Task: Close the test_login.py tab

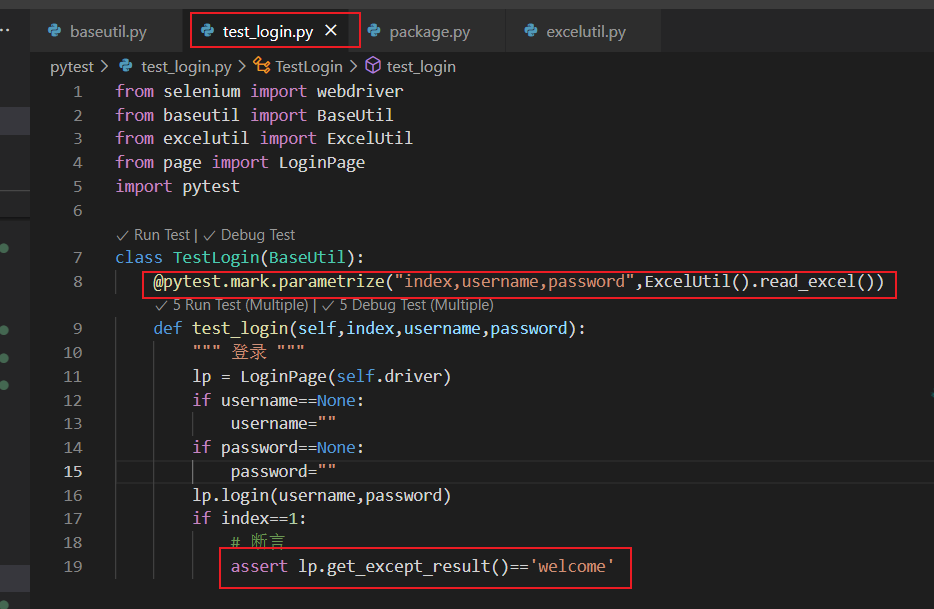Action: [x=331, y=30]
